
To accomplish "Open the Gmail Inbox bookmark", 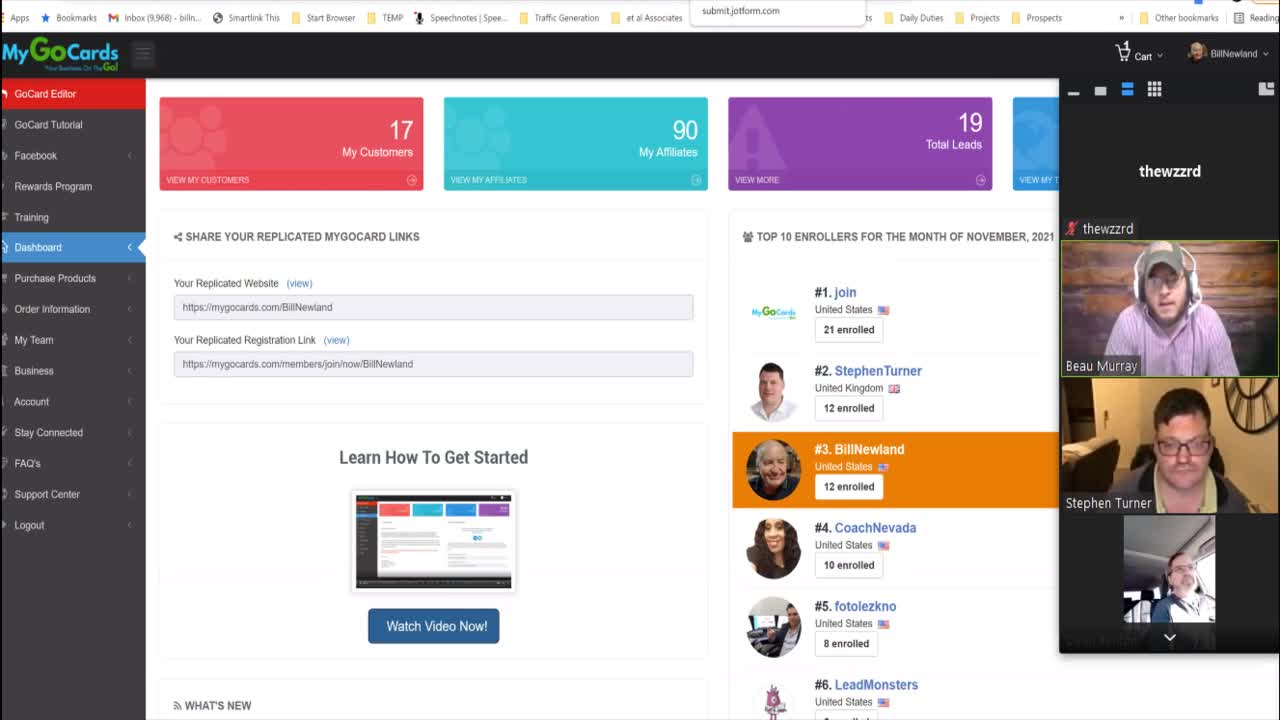I will click(154, 18).
